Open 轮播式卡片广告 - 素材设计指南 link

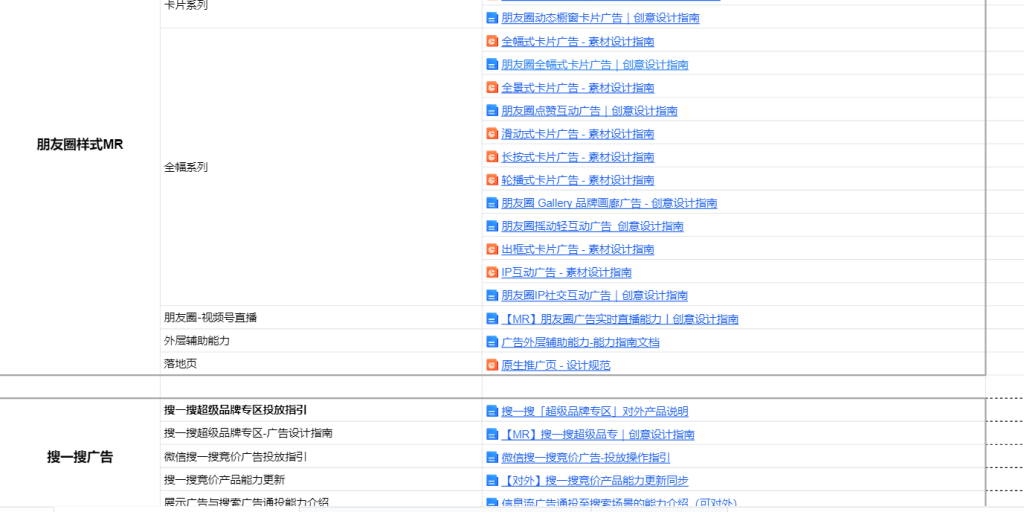tap(577, 179)
